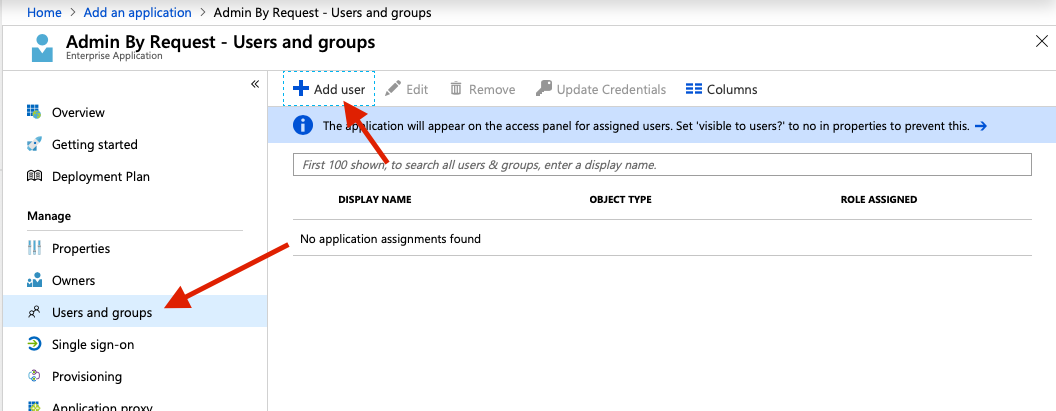Close the Users and groups blade
The image size is (1056, 411).
click(1041, 42)
